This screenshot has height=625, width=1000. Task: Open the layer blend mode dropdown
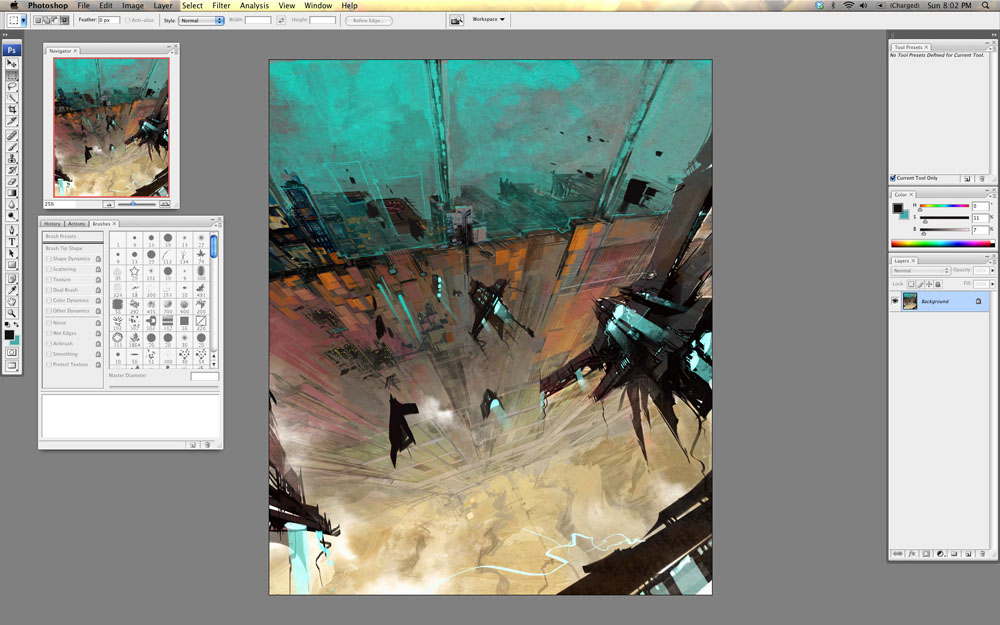(x=921, y=270)
